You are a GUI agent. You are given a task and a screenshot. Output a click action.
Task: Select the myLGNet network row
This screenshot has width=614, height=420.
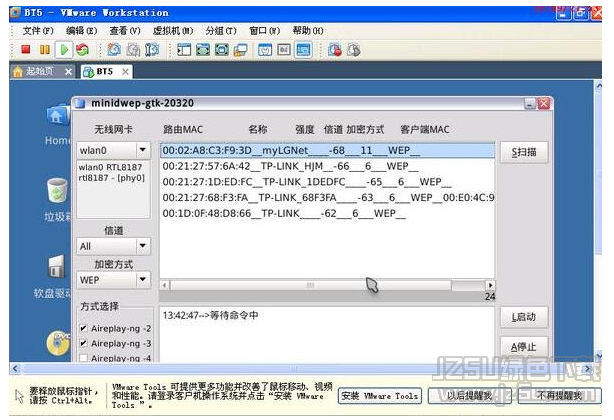327,151
